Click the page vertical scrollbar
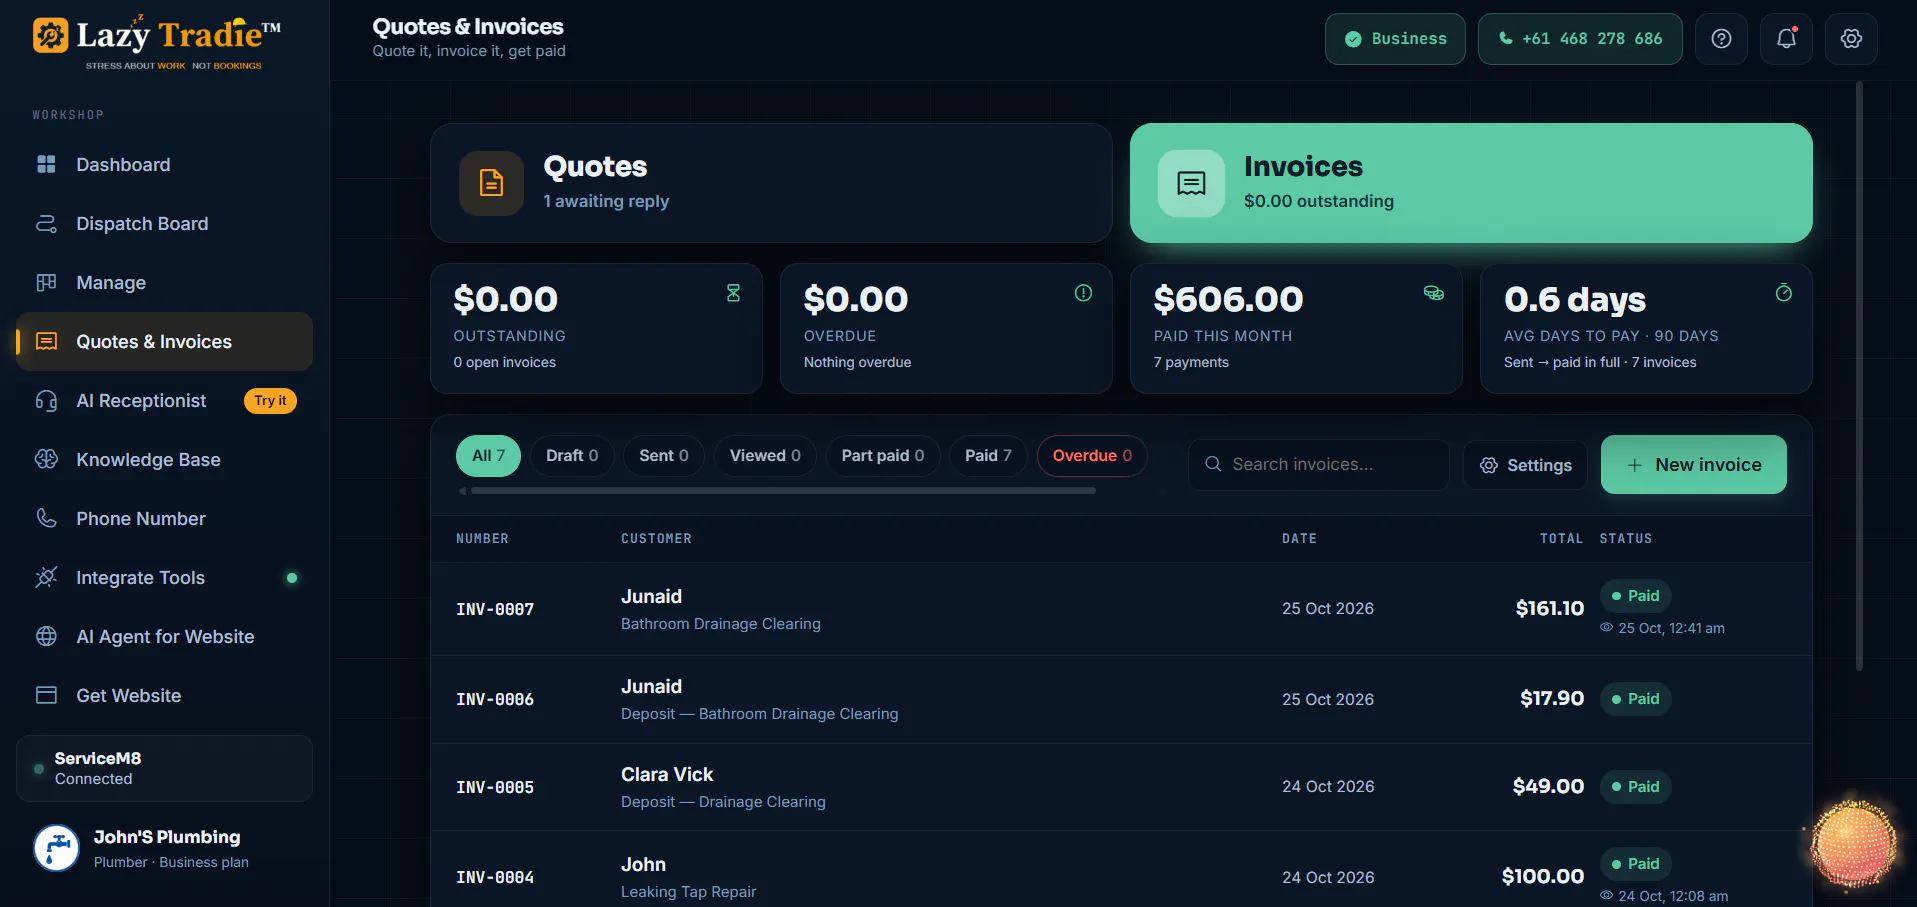This screenshot has height=907, width=1917. pos(1859,376)
